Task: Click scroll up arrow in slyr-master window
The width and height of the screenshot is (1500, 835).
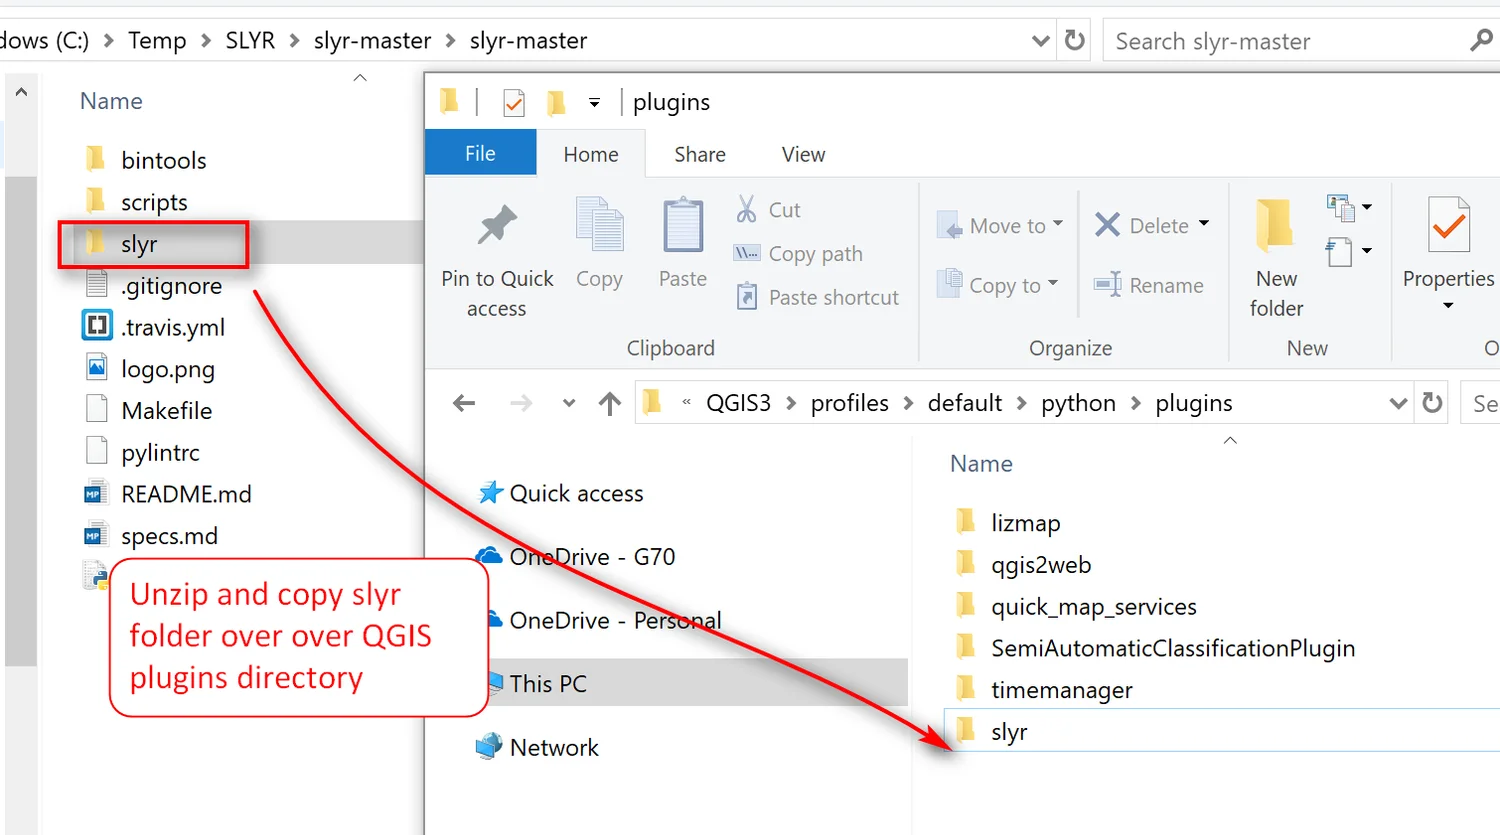Action: pos(21,92)
